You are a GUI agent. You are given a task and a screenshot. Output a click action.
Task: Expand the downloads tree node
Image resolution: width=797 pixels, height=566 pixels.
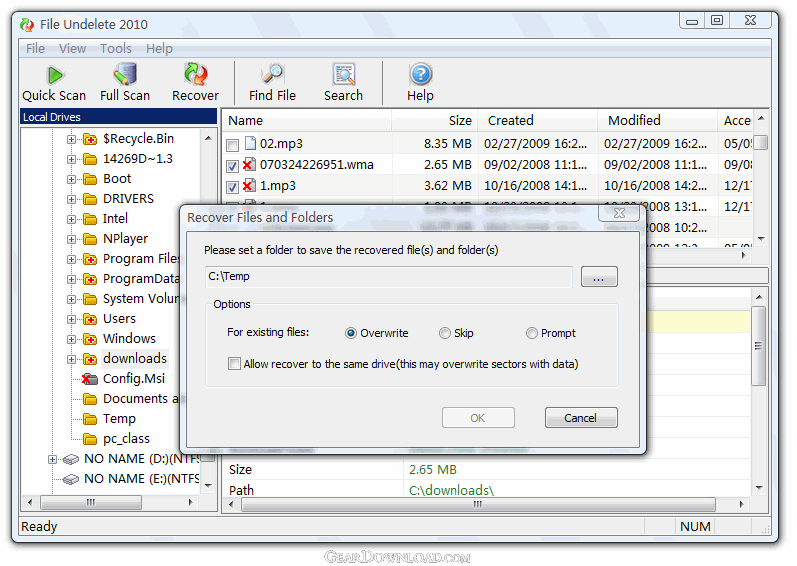71,359
